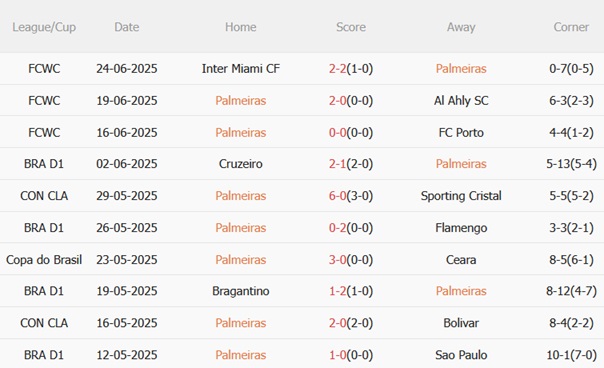Click the 5-13(5-4) corner stat

[x=571, y=164]
